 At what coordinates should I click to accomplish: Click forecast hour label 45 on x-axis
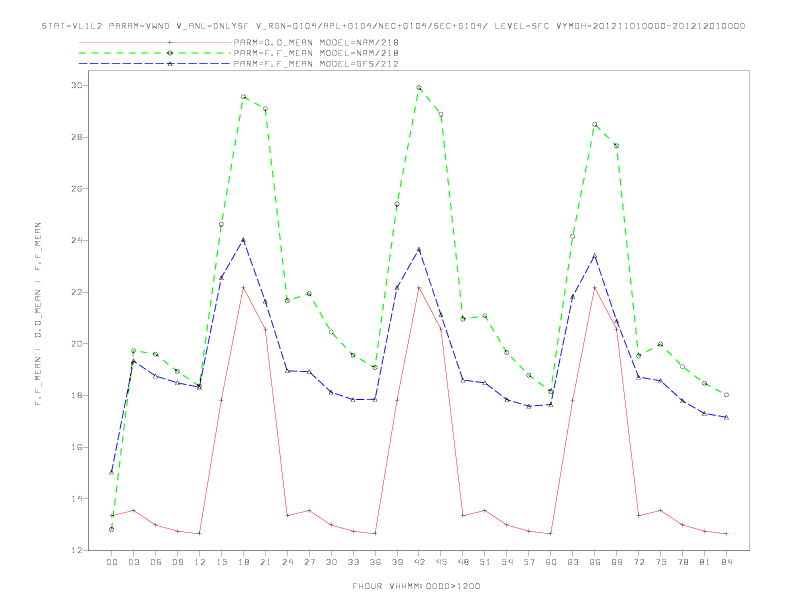click(441, 562)
